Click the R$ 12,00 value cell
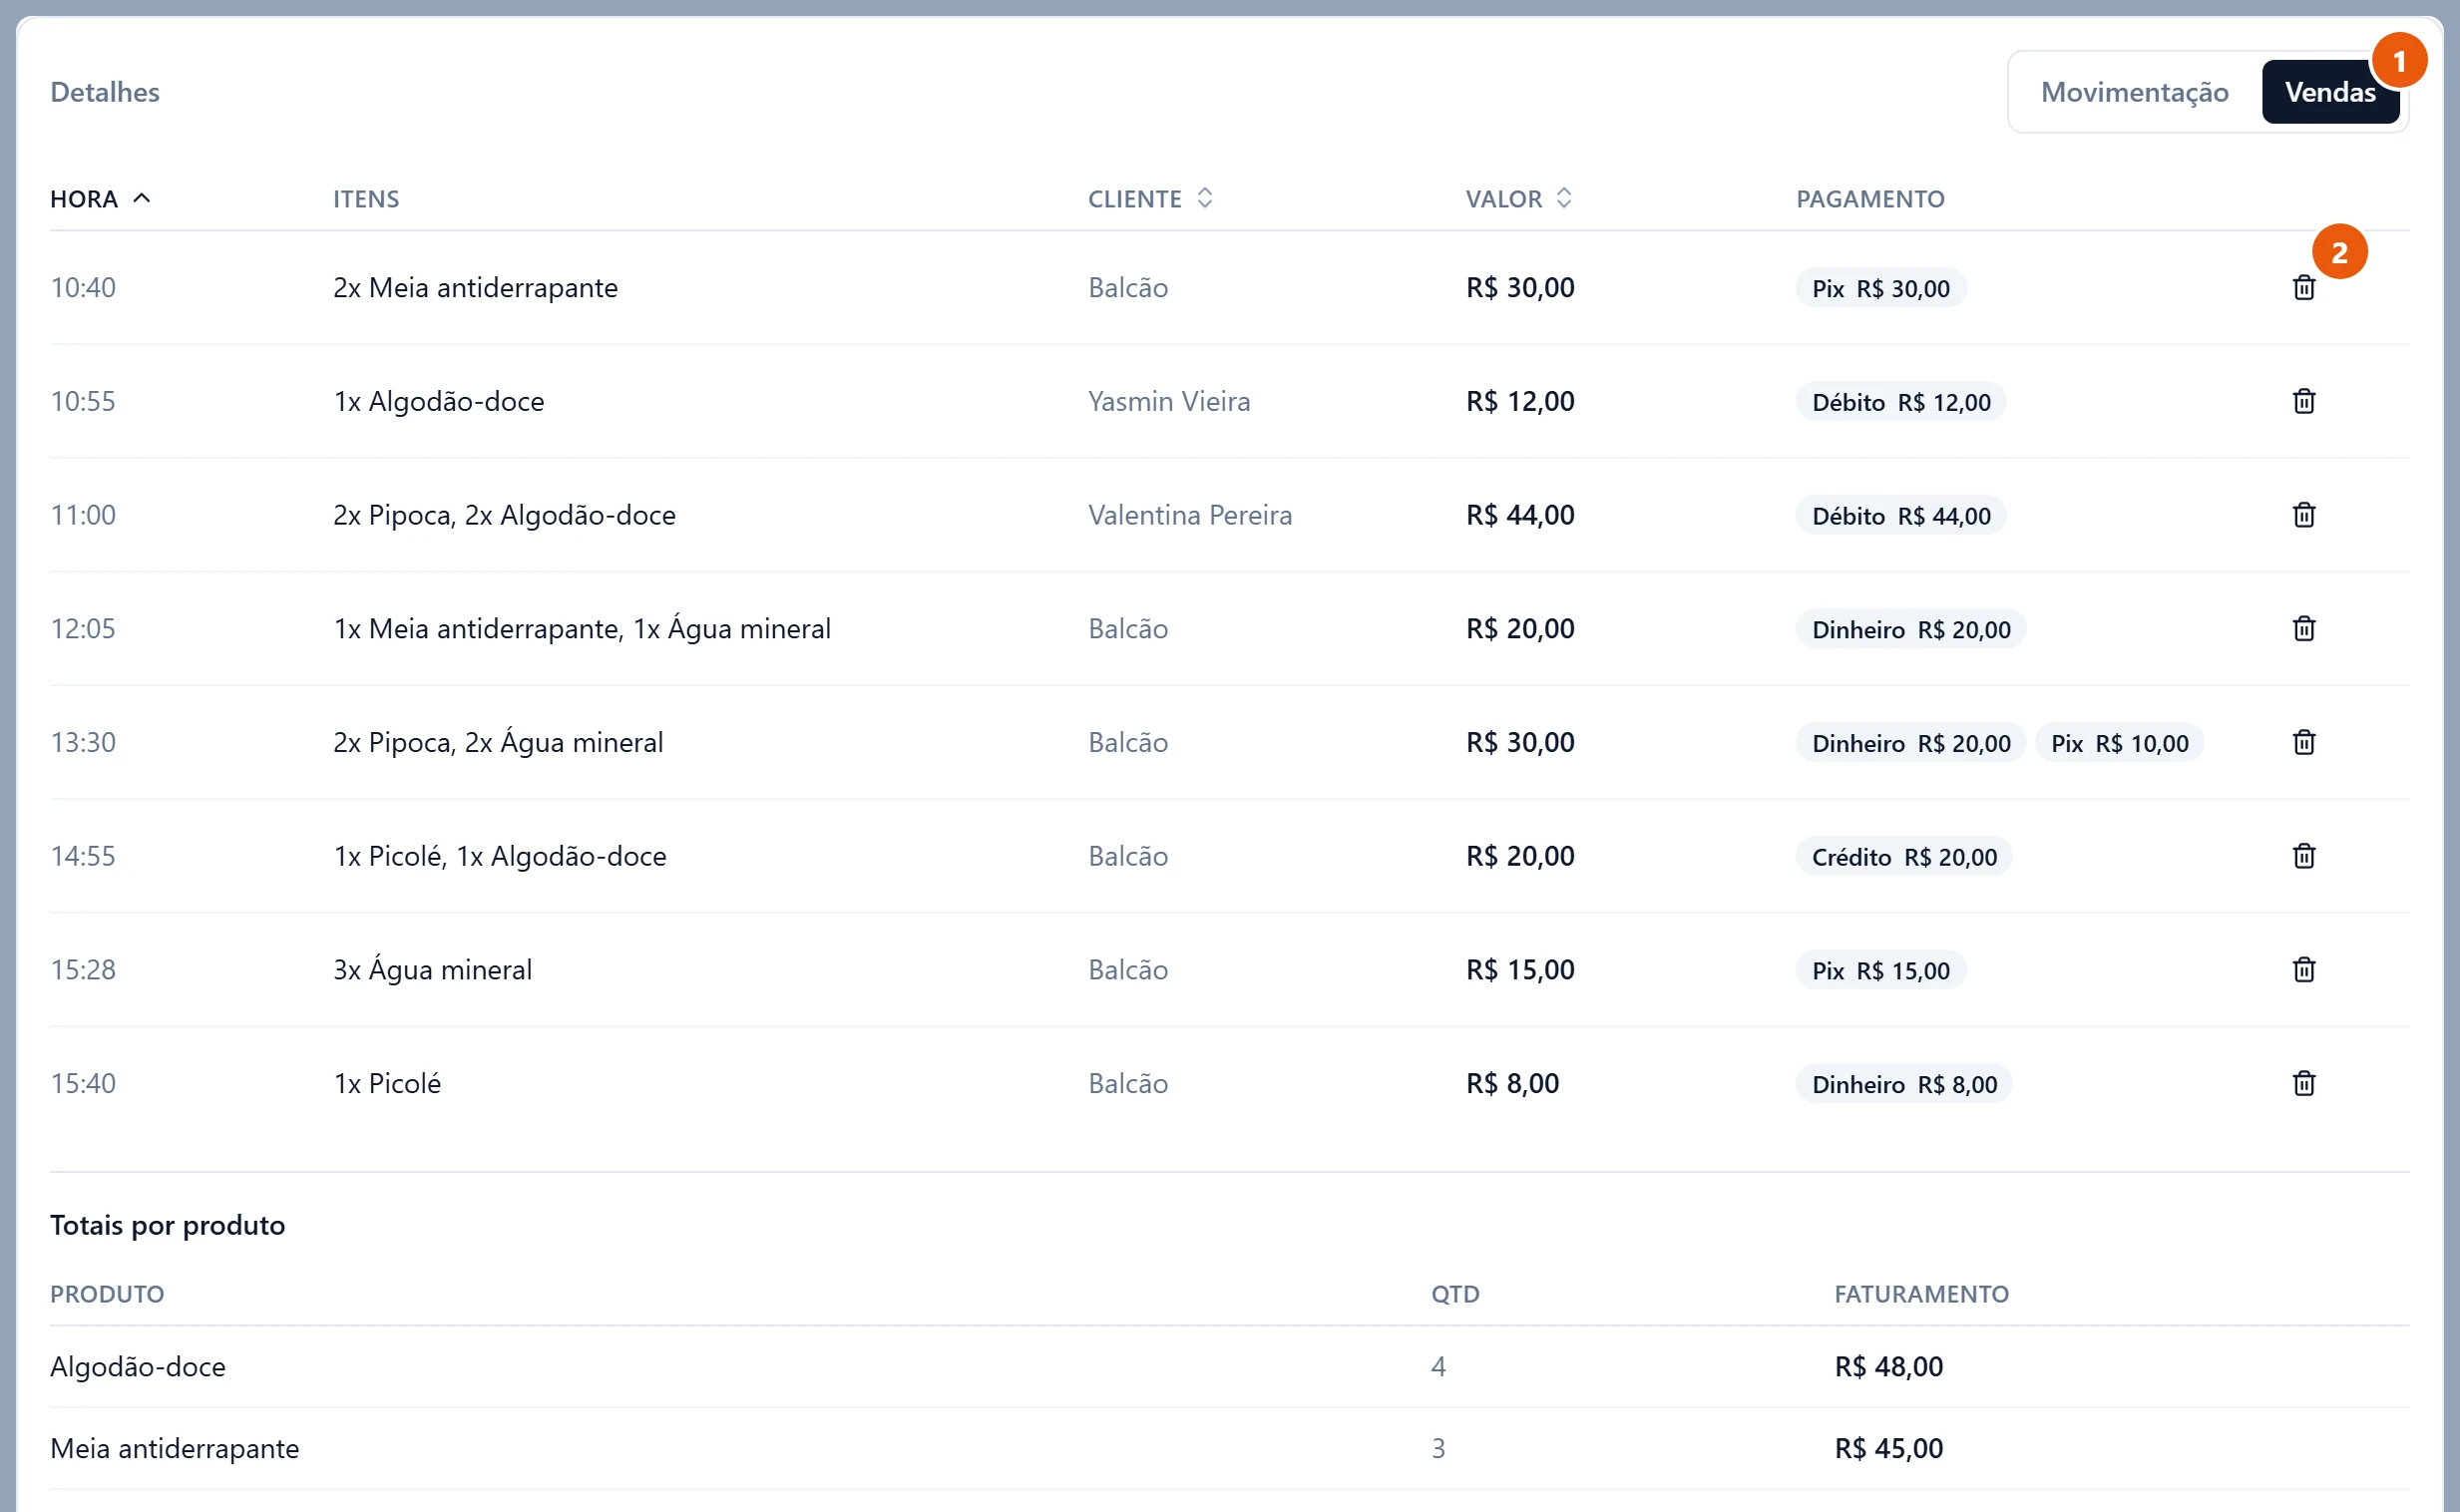The height and width of the screenshot is (1512, 2460). 1520,401
